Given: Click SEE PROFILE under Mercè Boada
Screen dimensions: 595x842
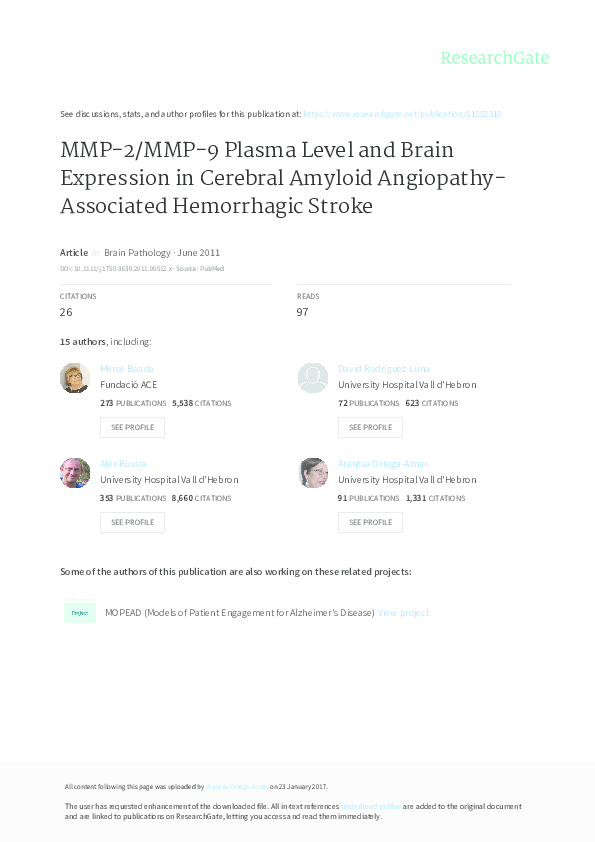Looking at the screenshot, I should coord(132,427).
